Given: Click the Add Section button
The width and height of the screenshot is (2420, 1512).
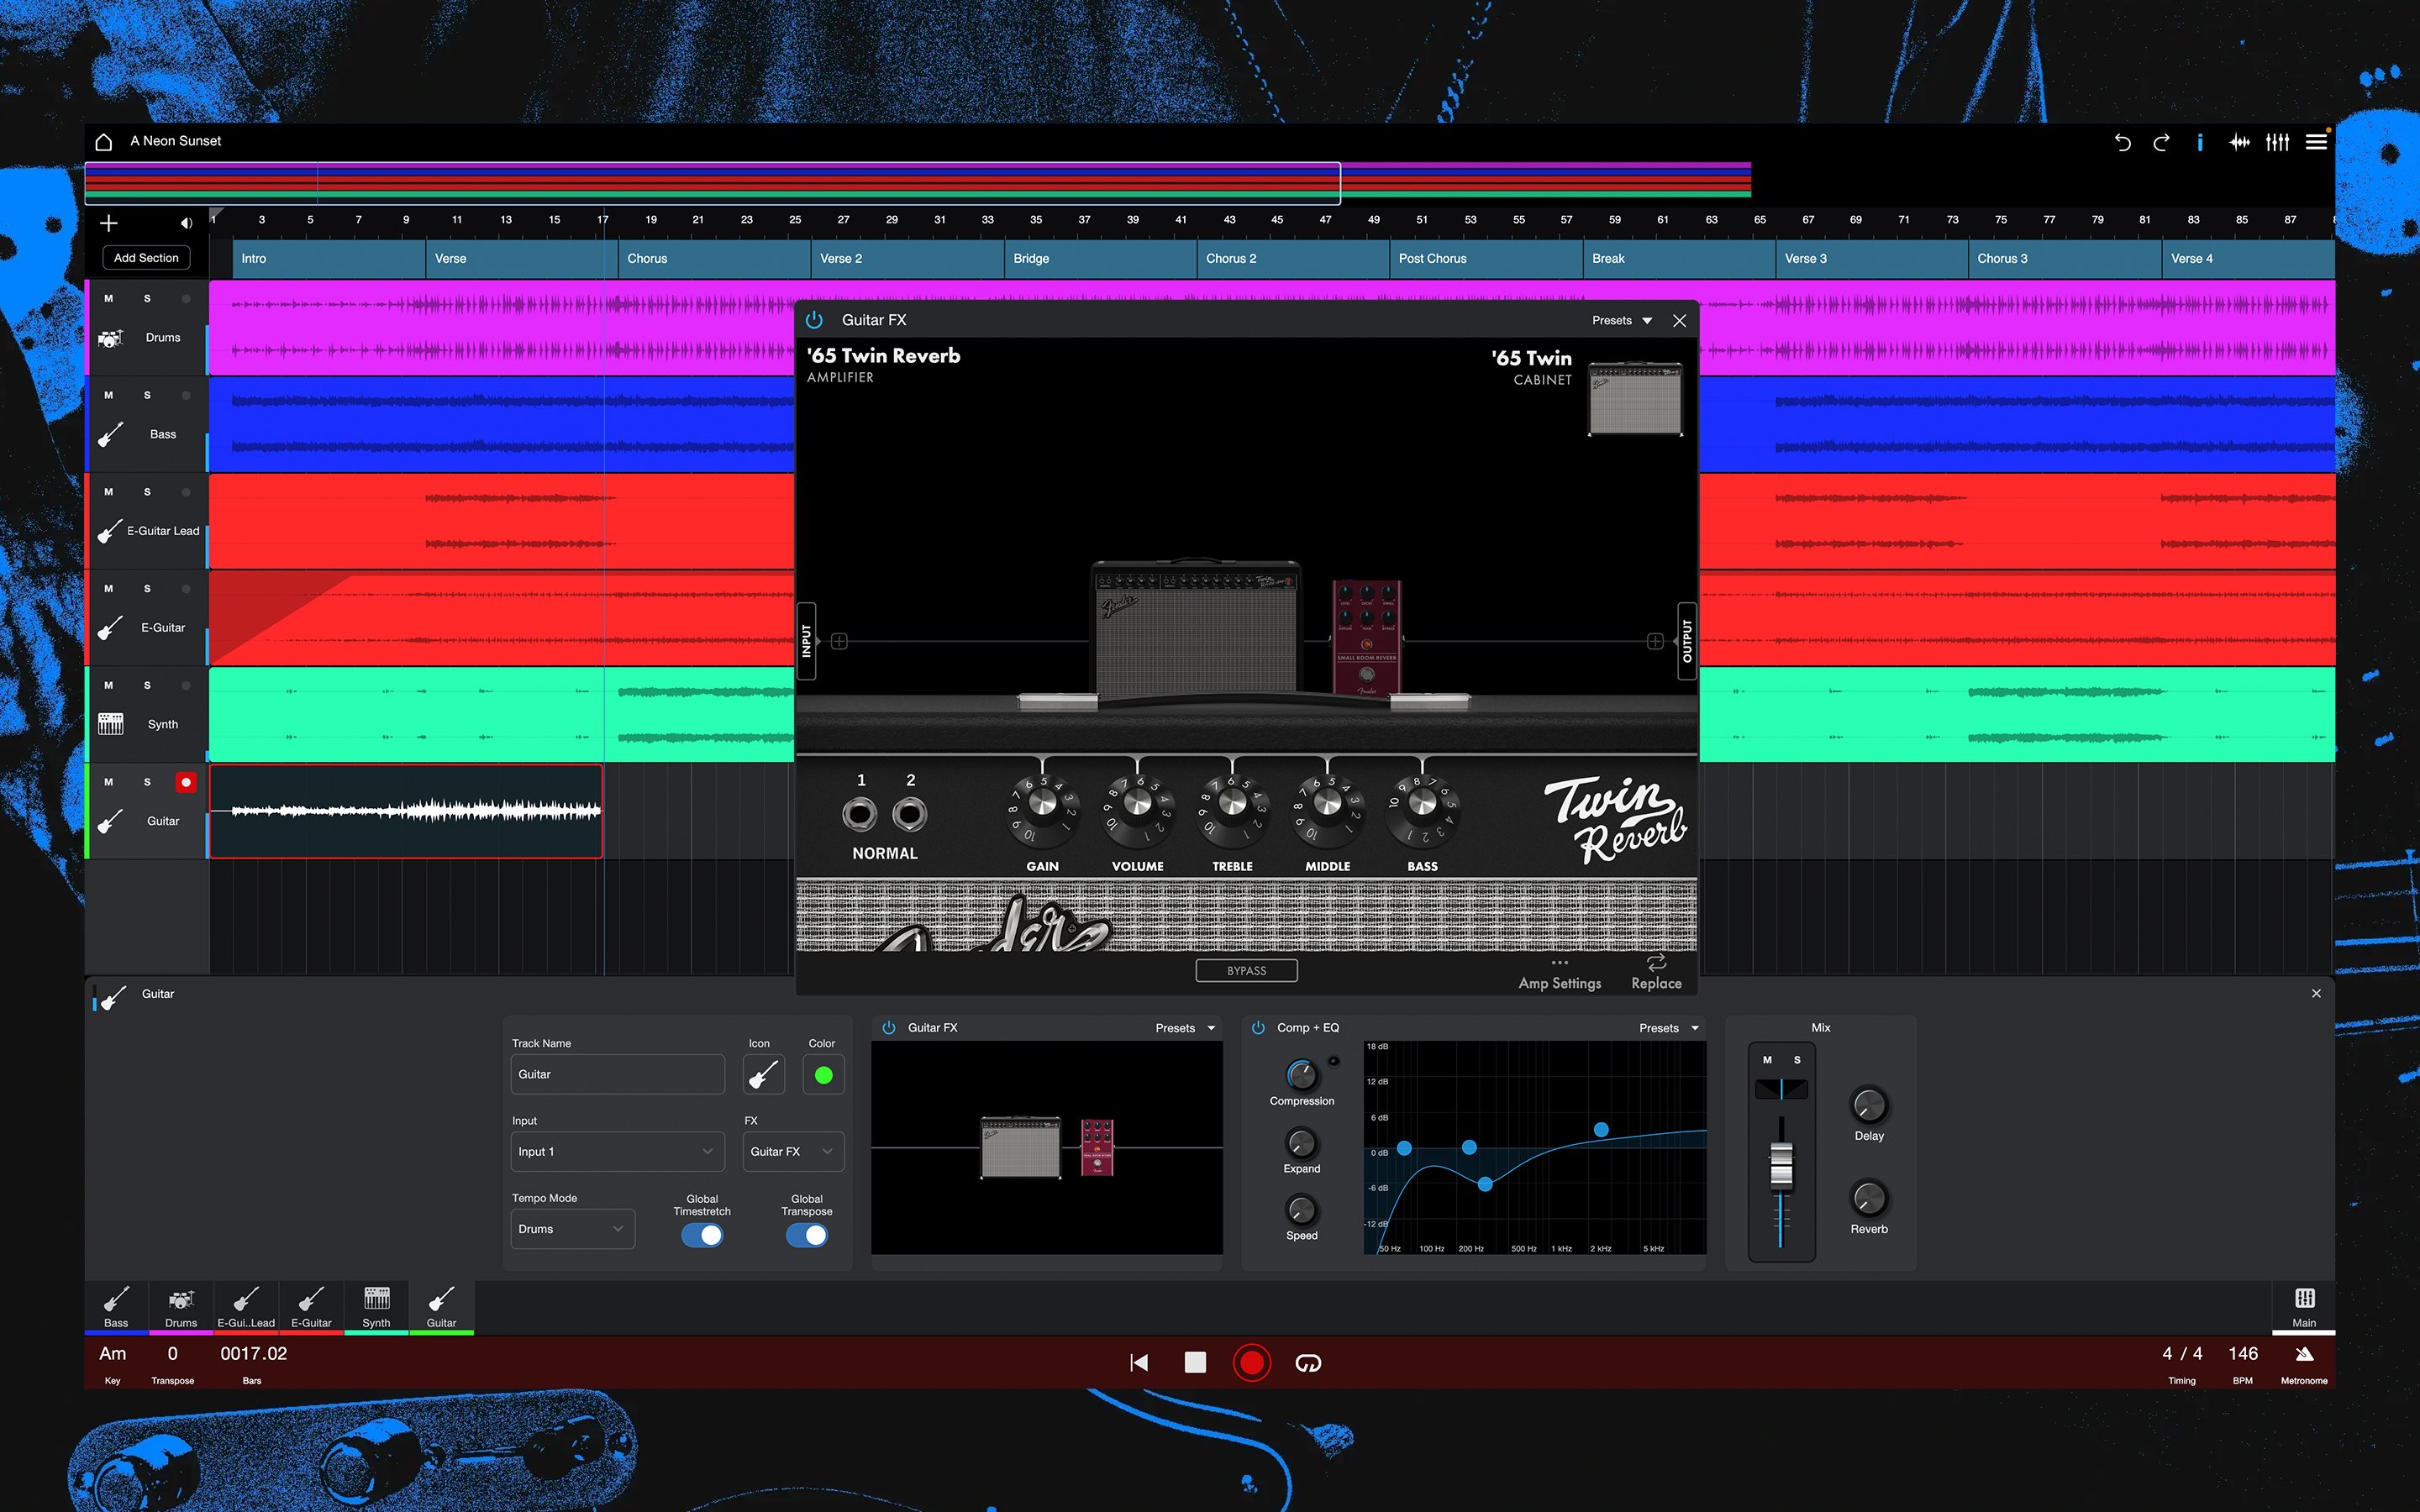Looking at the screenshot, I should click(146, 258).
